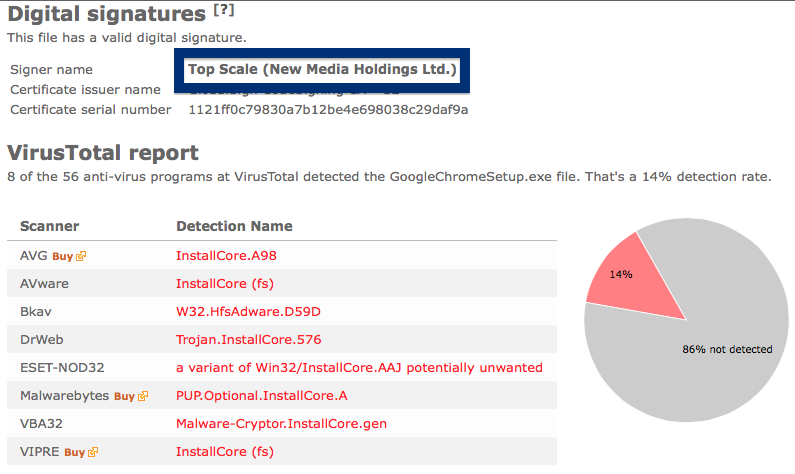This screenshot has height=474, width=795.
Task: Click the ESET-NOD32 potentially unwanted detection text
Action: point(359,368)
